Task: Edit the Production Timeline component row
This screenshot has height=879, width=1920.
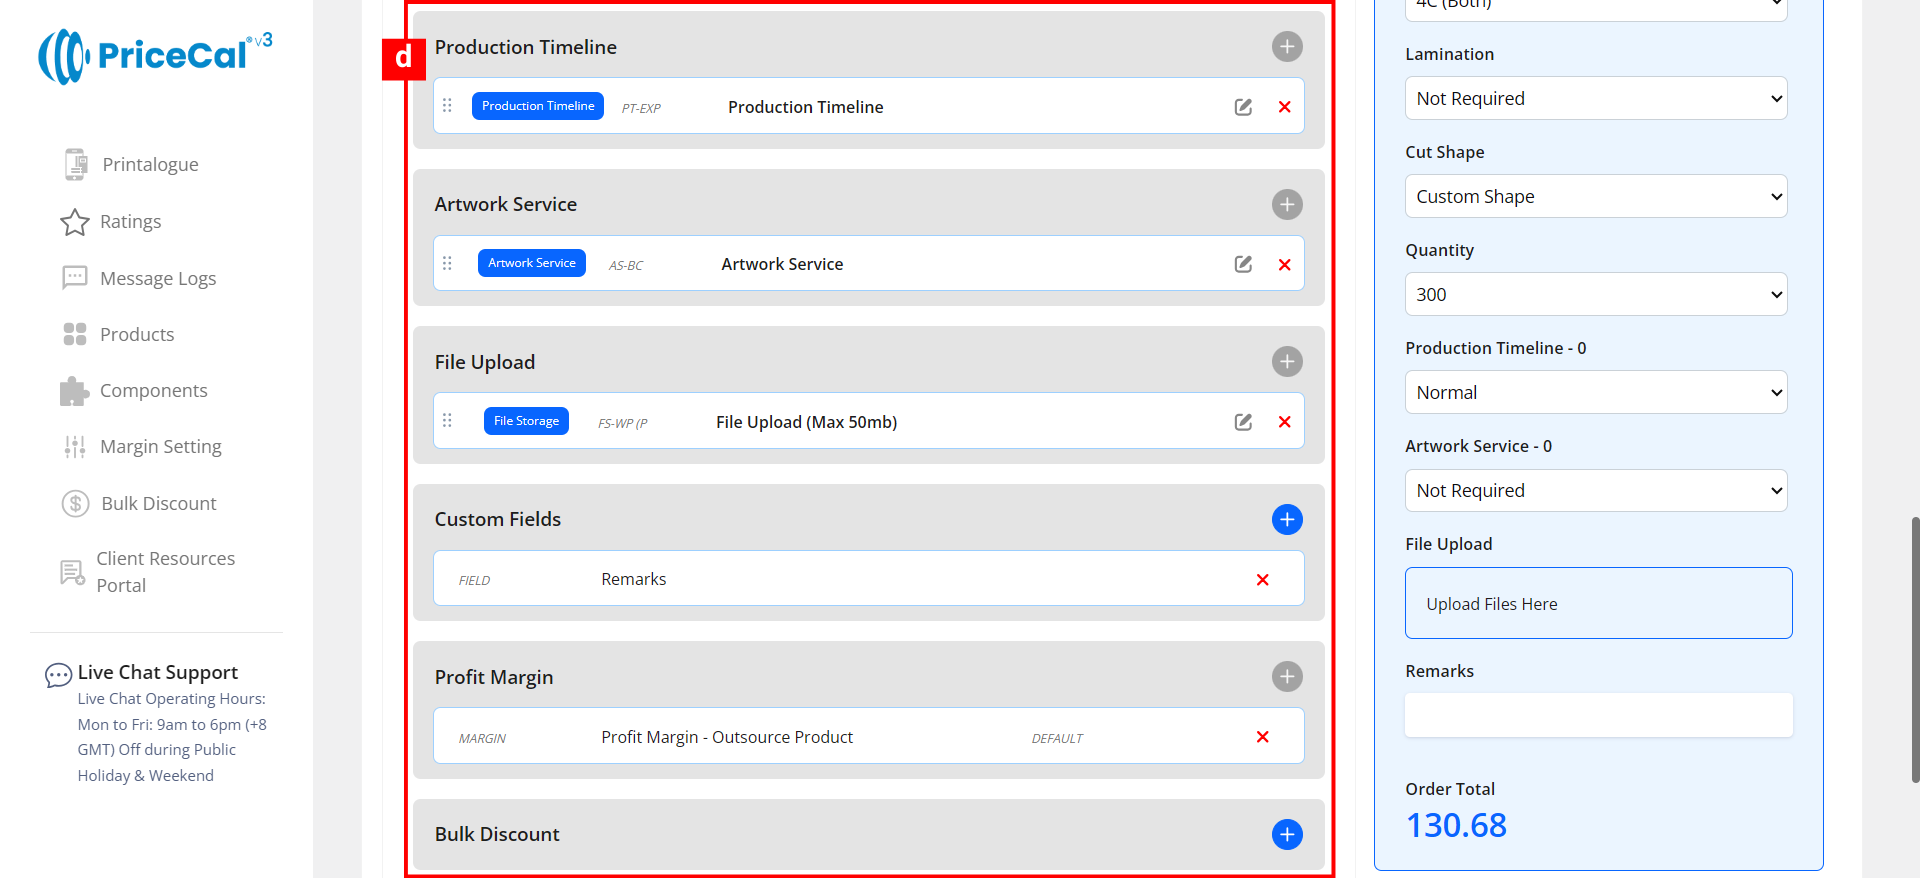Action: point(1243,107)
